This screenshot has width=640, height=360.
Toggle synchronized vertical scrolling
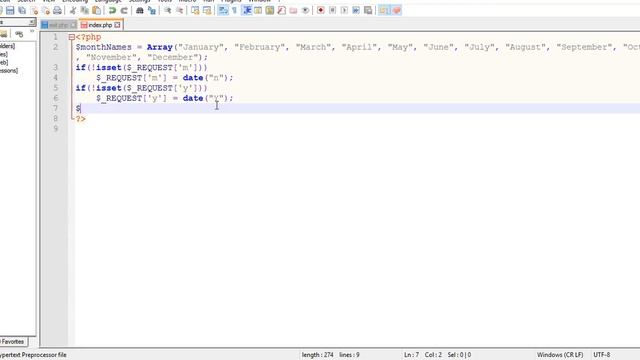195,11
